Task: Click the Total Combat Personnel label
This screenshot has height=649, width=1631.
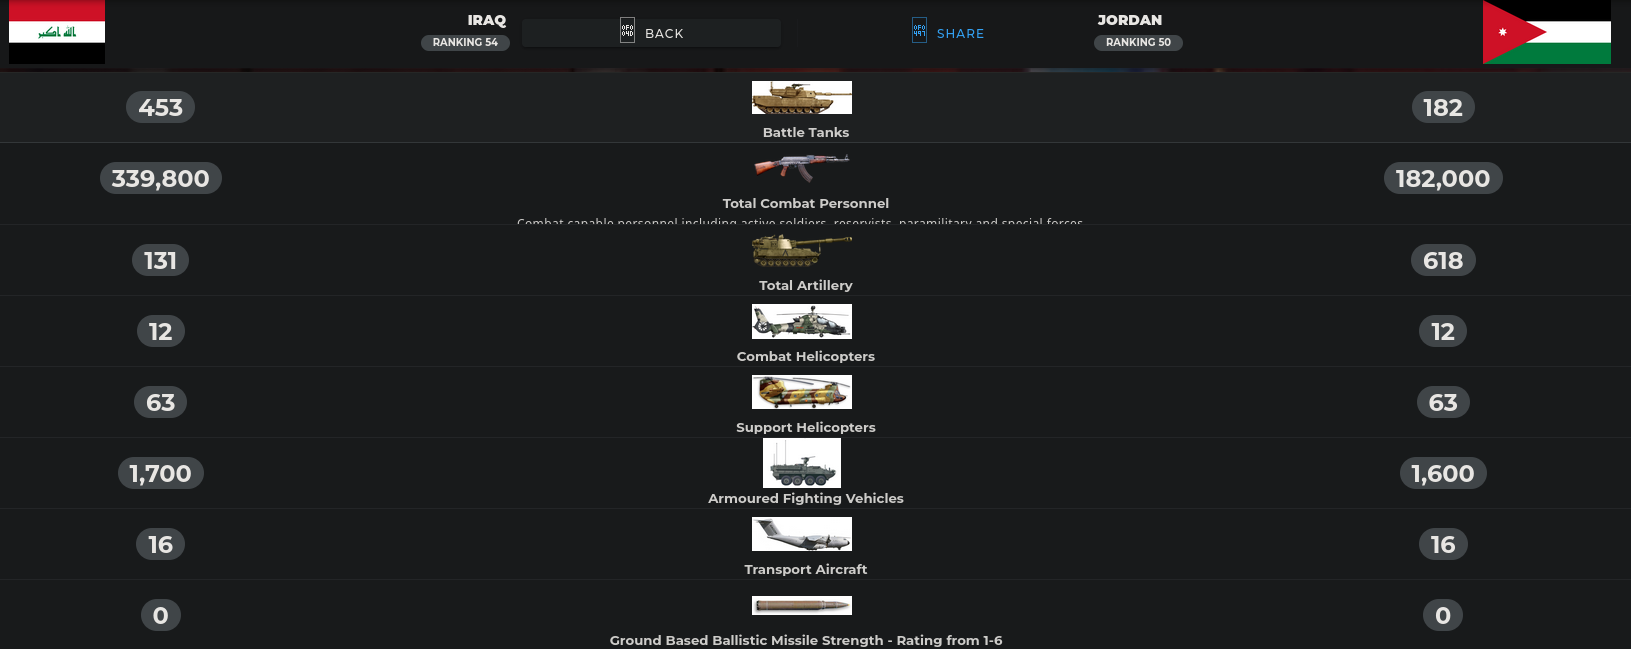Action: [806, 203]
